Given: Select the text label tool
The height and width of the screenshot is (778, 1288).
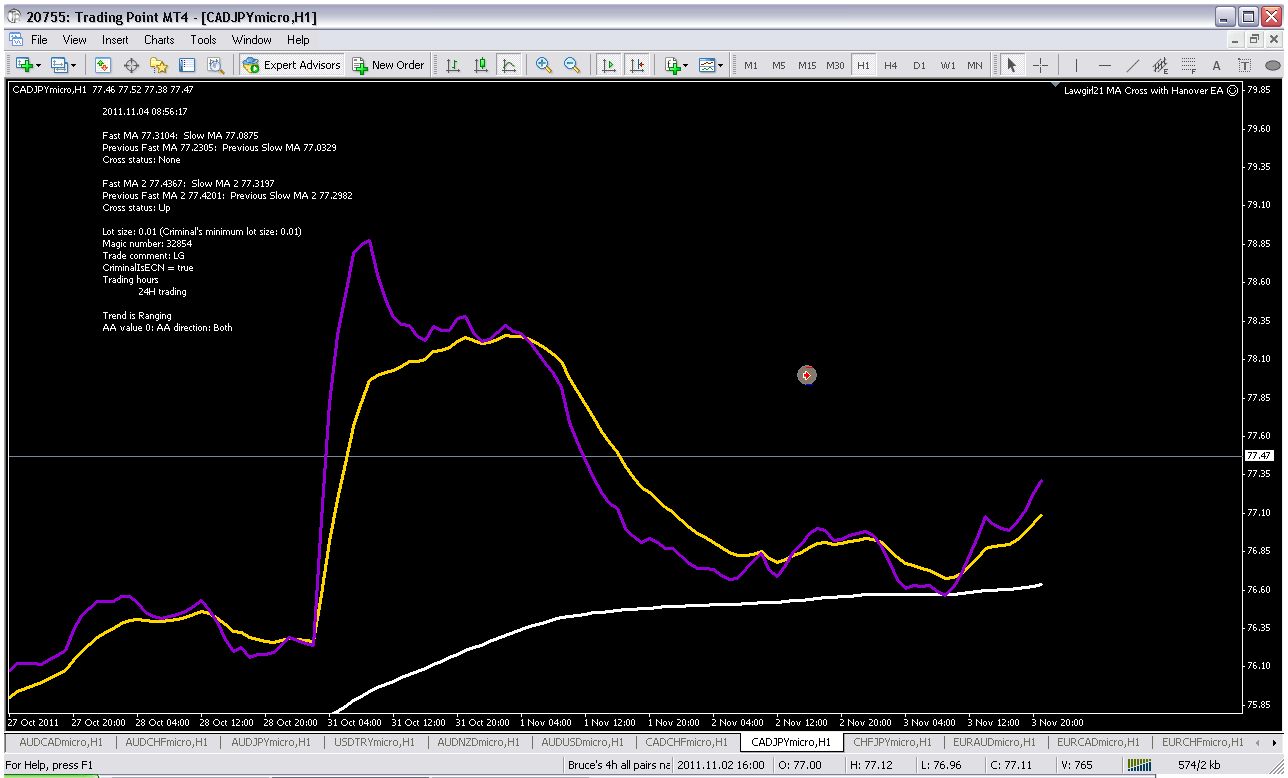Looking at the screenshot, I should [x=1245, y=65].
